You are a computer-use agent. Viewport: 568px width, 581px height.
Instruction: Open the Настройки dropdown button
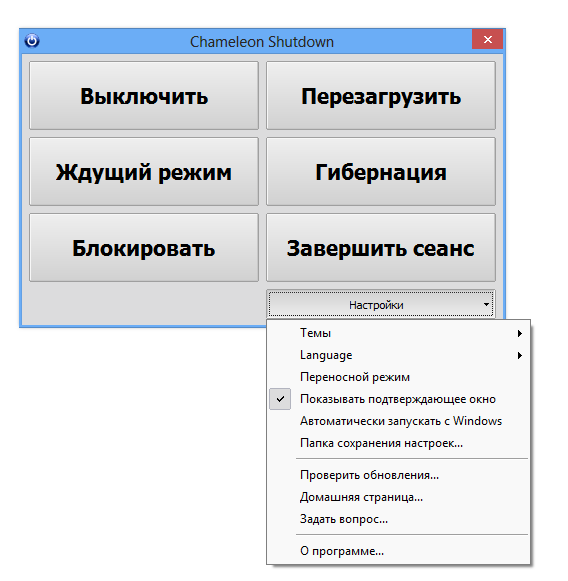click(x=381, y=305)
